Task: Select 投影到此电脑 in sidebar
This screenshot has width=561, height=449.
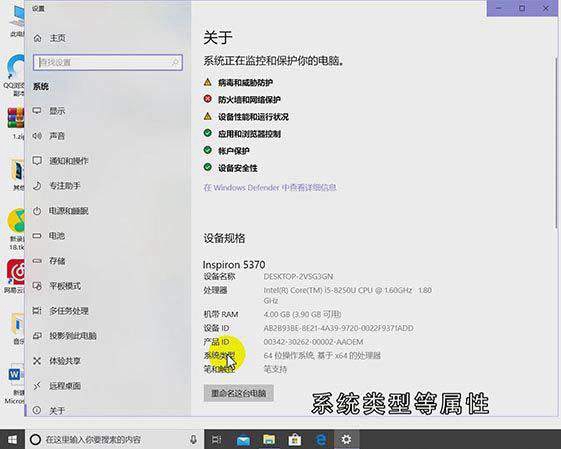Action: (64, 336)
